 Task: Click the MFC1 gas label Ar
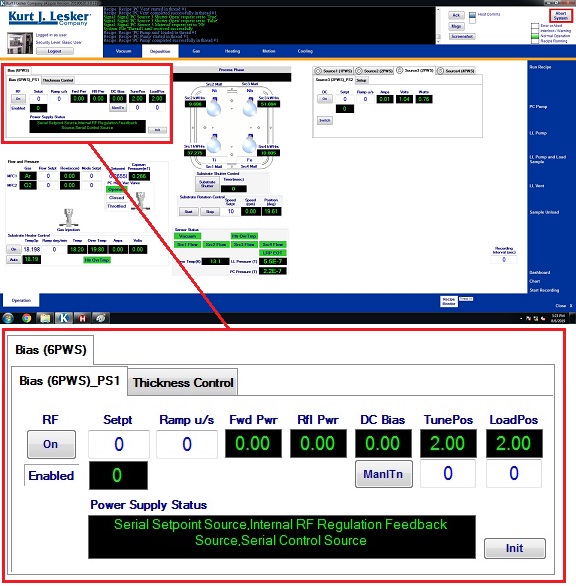(x=28, y=176)
